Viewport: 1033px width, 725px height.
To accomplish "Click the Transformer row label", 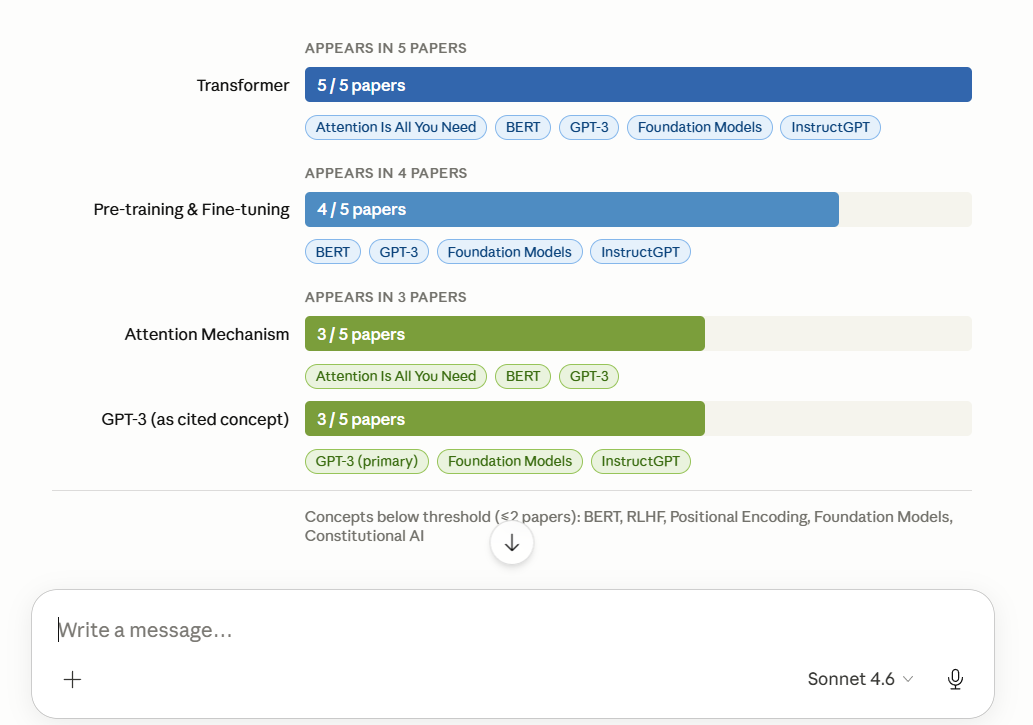I will (243, 85).
